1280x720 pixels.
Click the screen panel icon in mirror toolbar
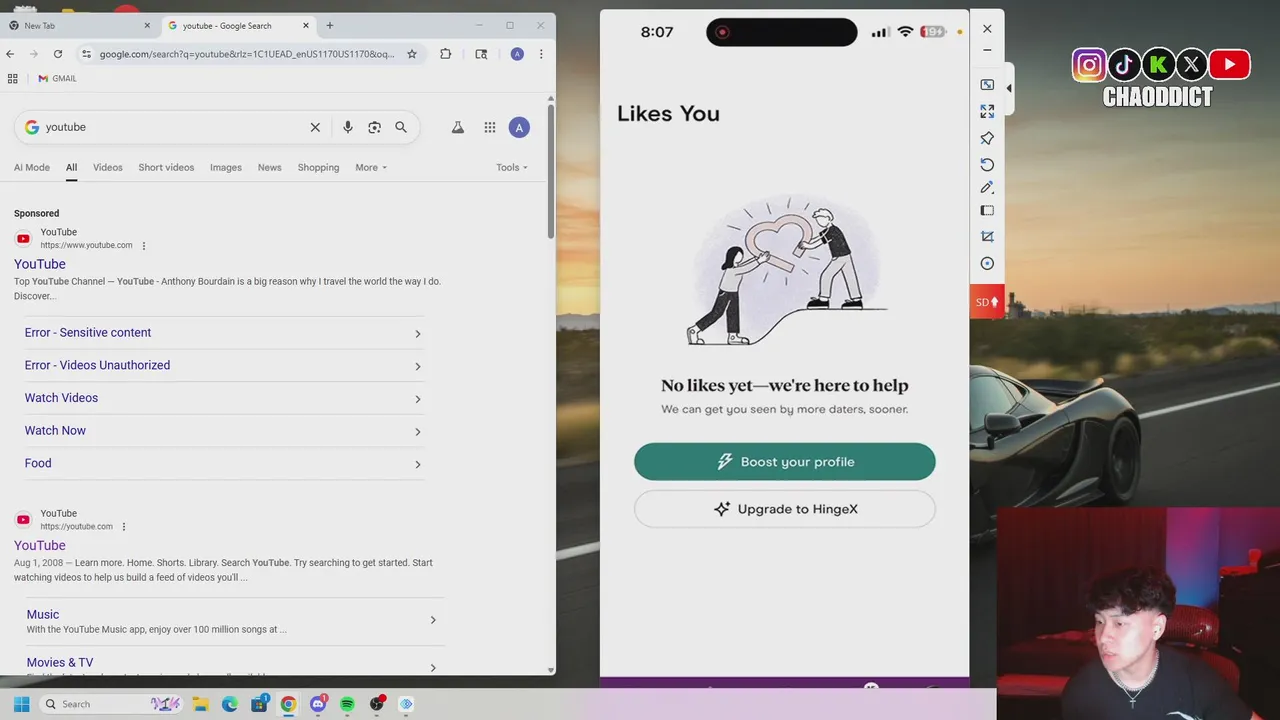[x=987, y=211]
